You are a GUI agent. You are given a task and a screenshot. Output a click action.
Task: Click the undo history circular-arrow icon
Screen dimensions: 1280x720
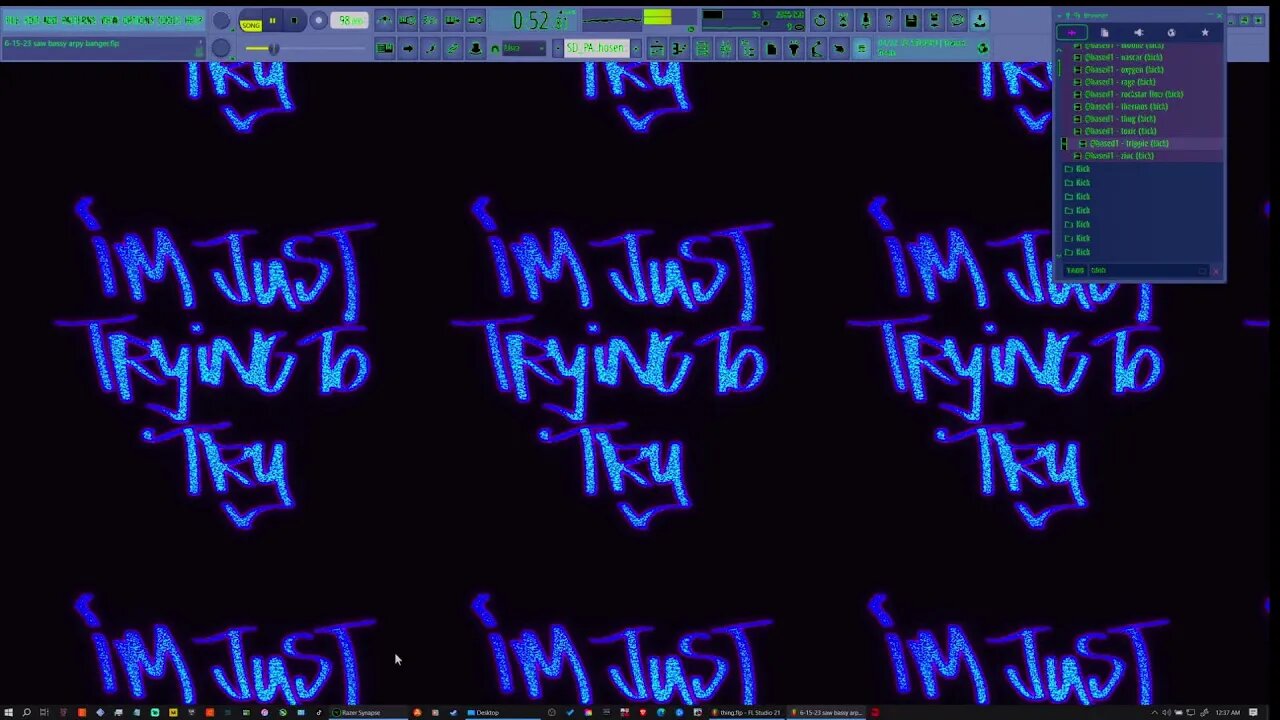(x=820, y=20)
